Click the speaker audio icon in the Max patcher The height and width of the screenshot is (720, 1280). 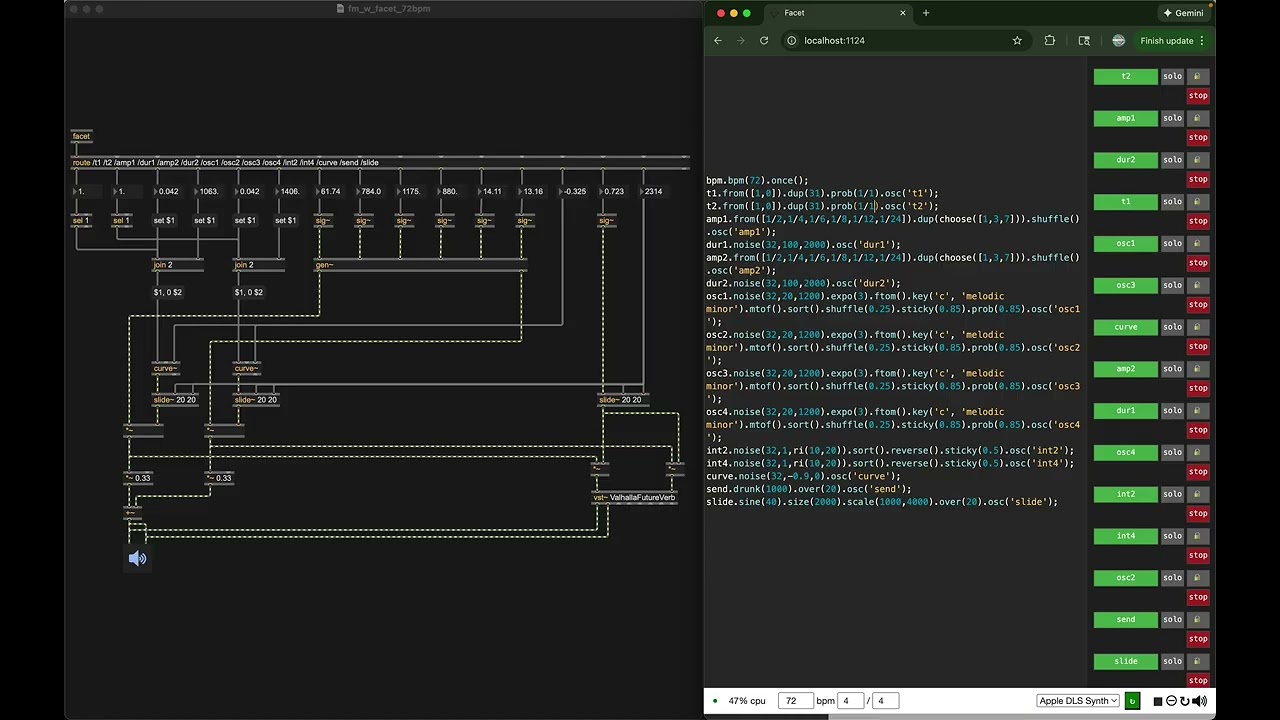137,559
